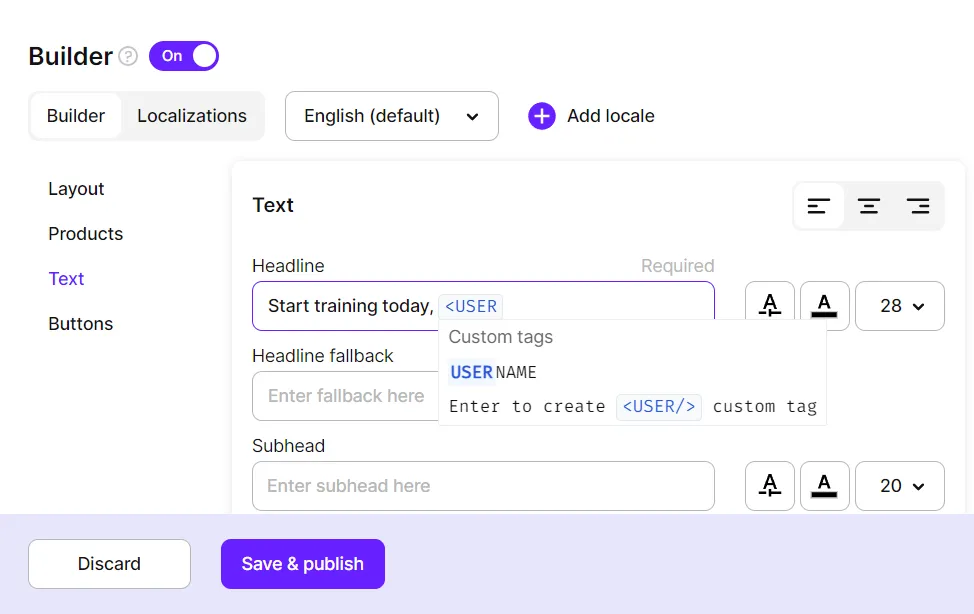The height and width of the screenshot is (614, 974).
Task: Select center text alignment icon
Action: (x=869, y=206)
